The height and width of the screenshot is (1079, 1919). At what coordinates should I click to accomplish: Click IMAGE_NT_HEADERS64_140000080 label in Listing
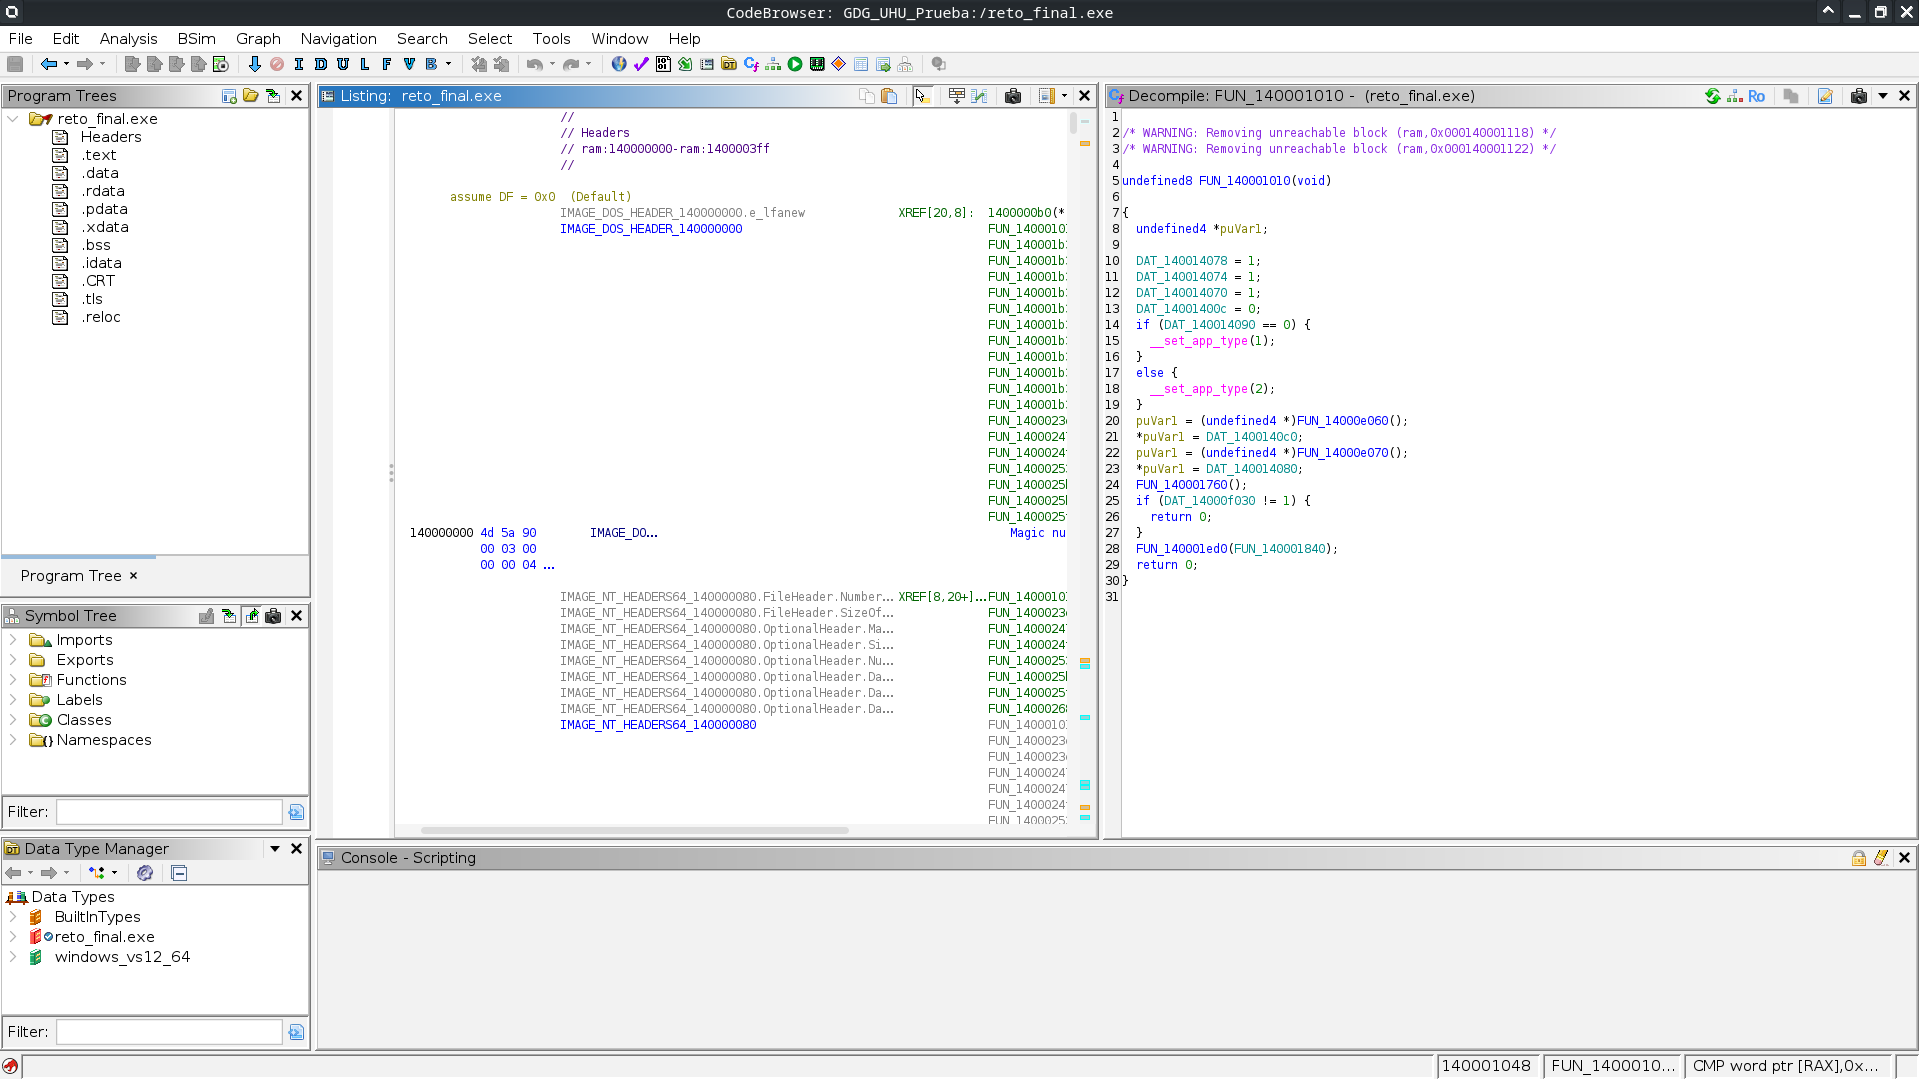(x=658, y=725)
